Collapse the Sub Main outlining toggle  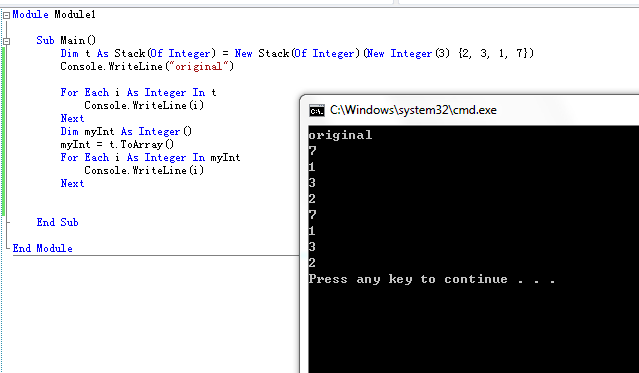6,41
